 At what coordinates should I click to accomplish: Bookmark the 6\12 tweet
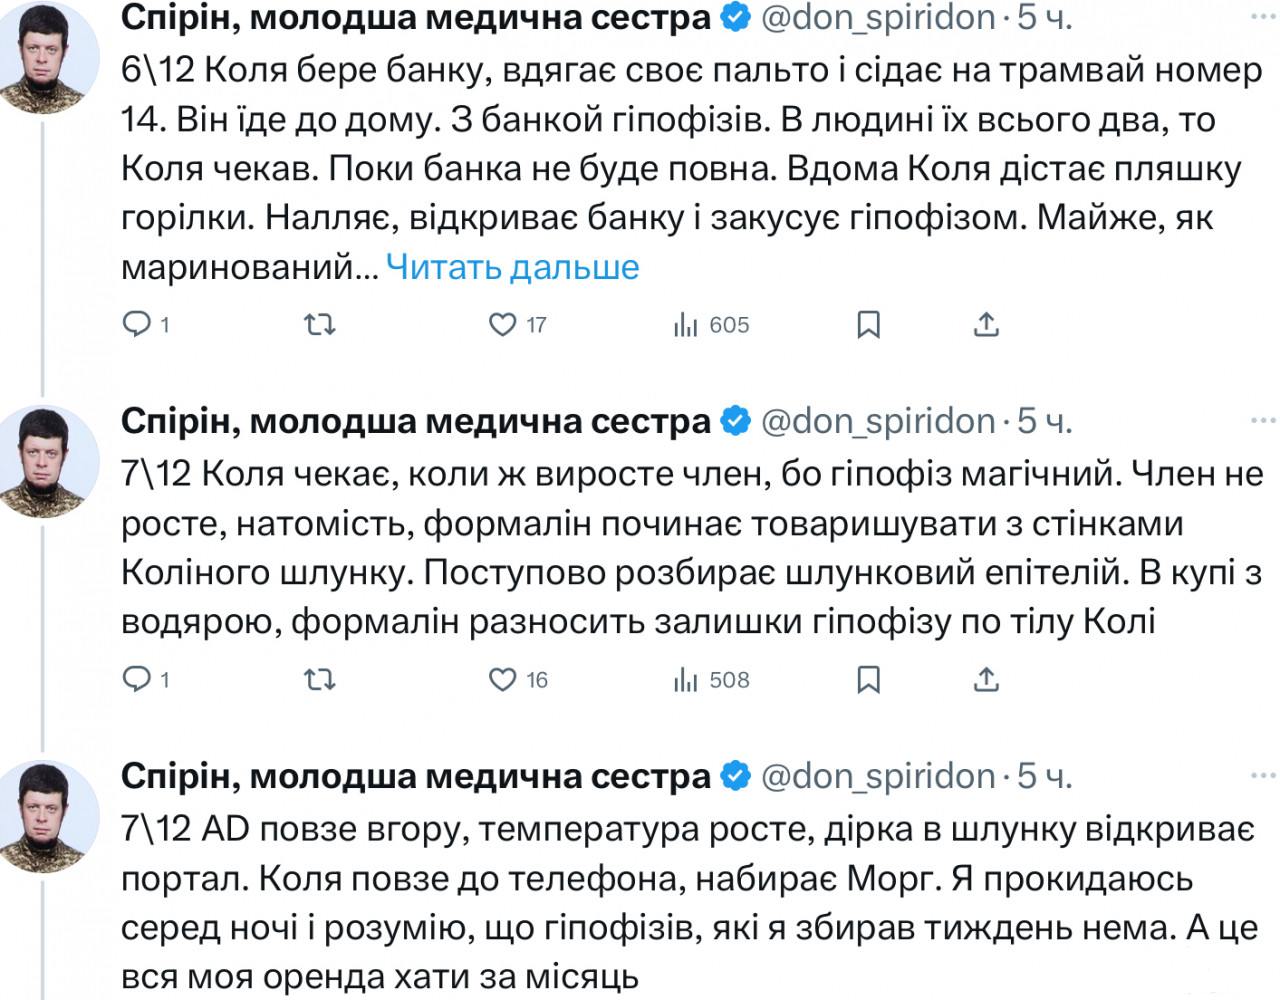(x=869, y=325)
